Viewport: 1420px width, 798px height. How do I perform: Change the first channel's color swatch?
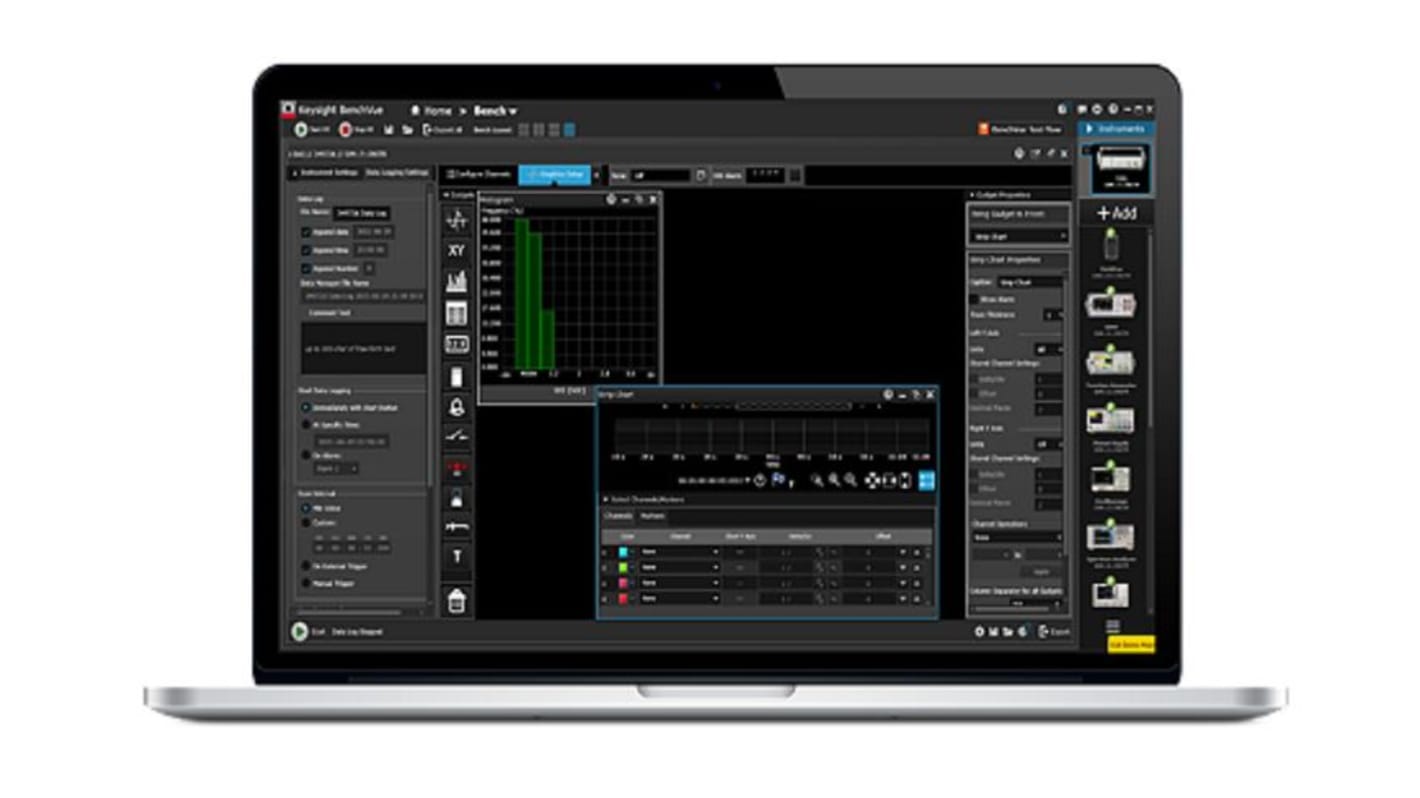pyautogui.click(x=622, y=552)
